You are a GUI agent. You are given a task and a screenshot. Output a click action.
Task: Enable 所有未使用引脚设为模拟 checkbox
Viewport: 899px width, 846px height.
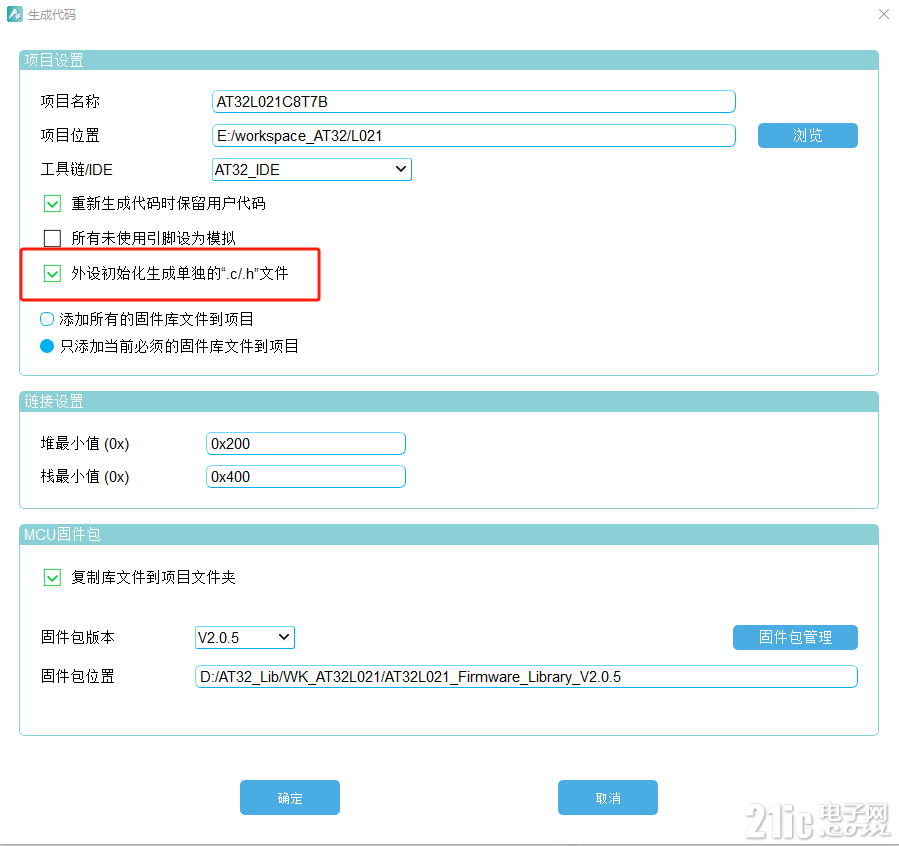52,238
